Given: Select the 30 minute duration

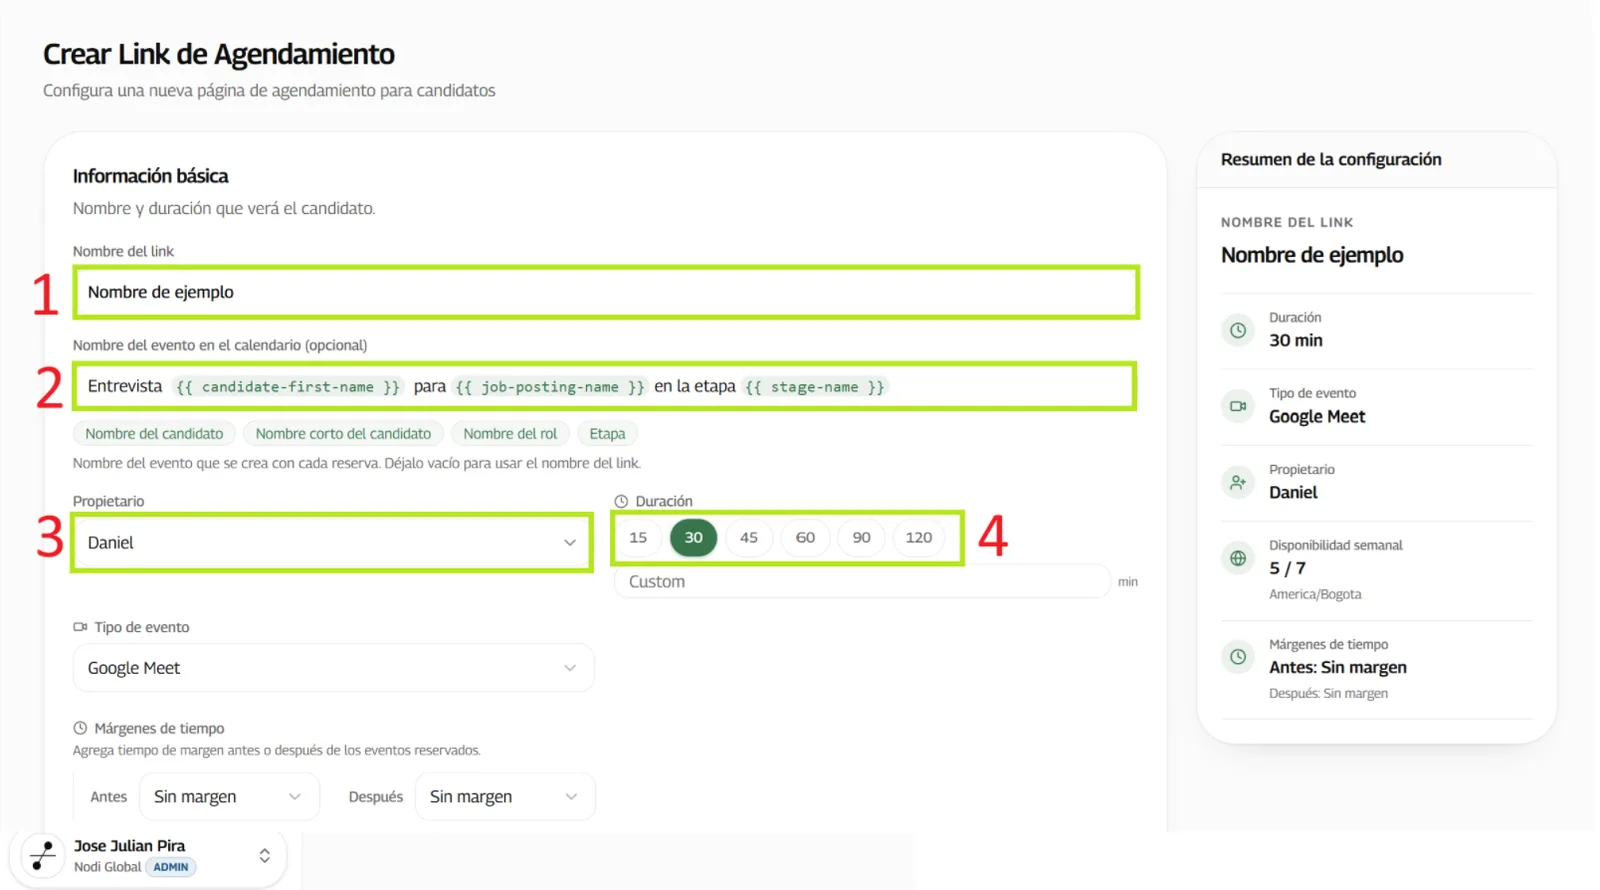Looking at the screenshot, I should click(x=693, y=538).
